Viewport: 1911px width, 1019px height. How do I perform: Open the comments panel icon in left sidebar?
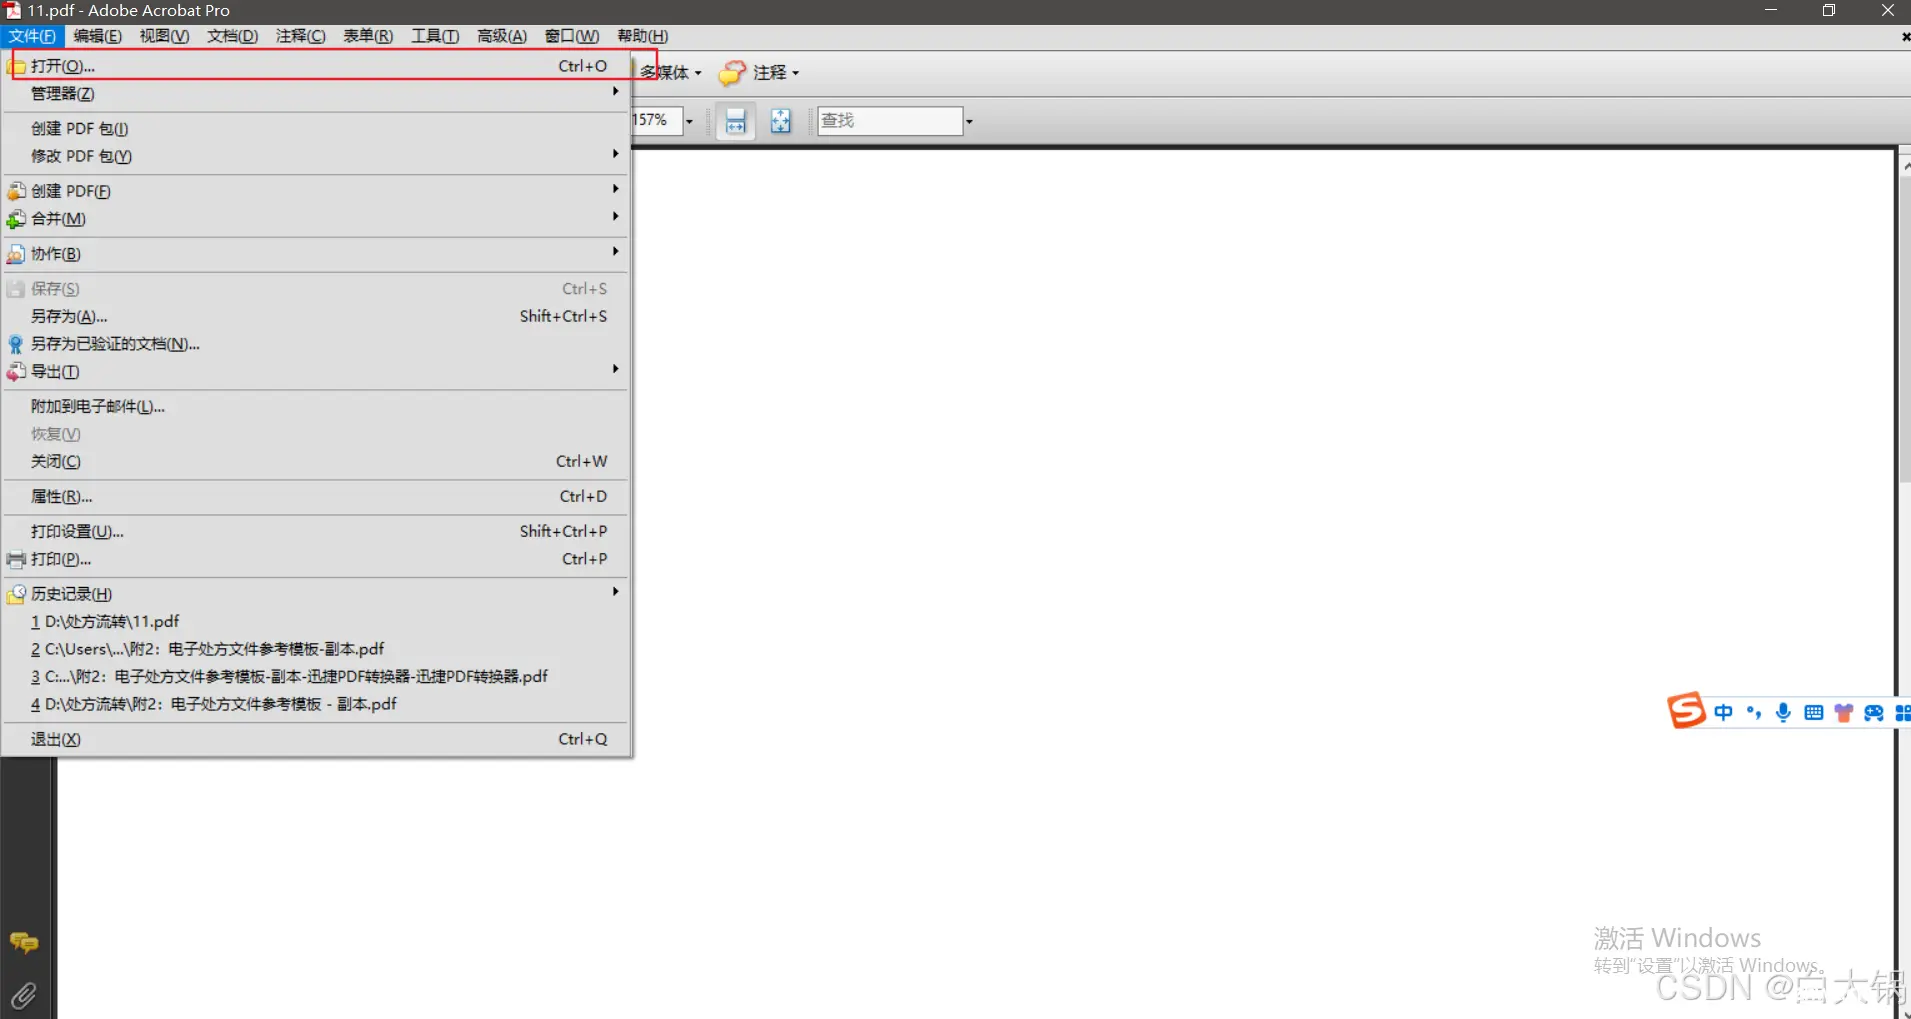click(x=24, y=942)
